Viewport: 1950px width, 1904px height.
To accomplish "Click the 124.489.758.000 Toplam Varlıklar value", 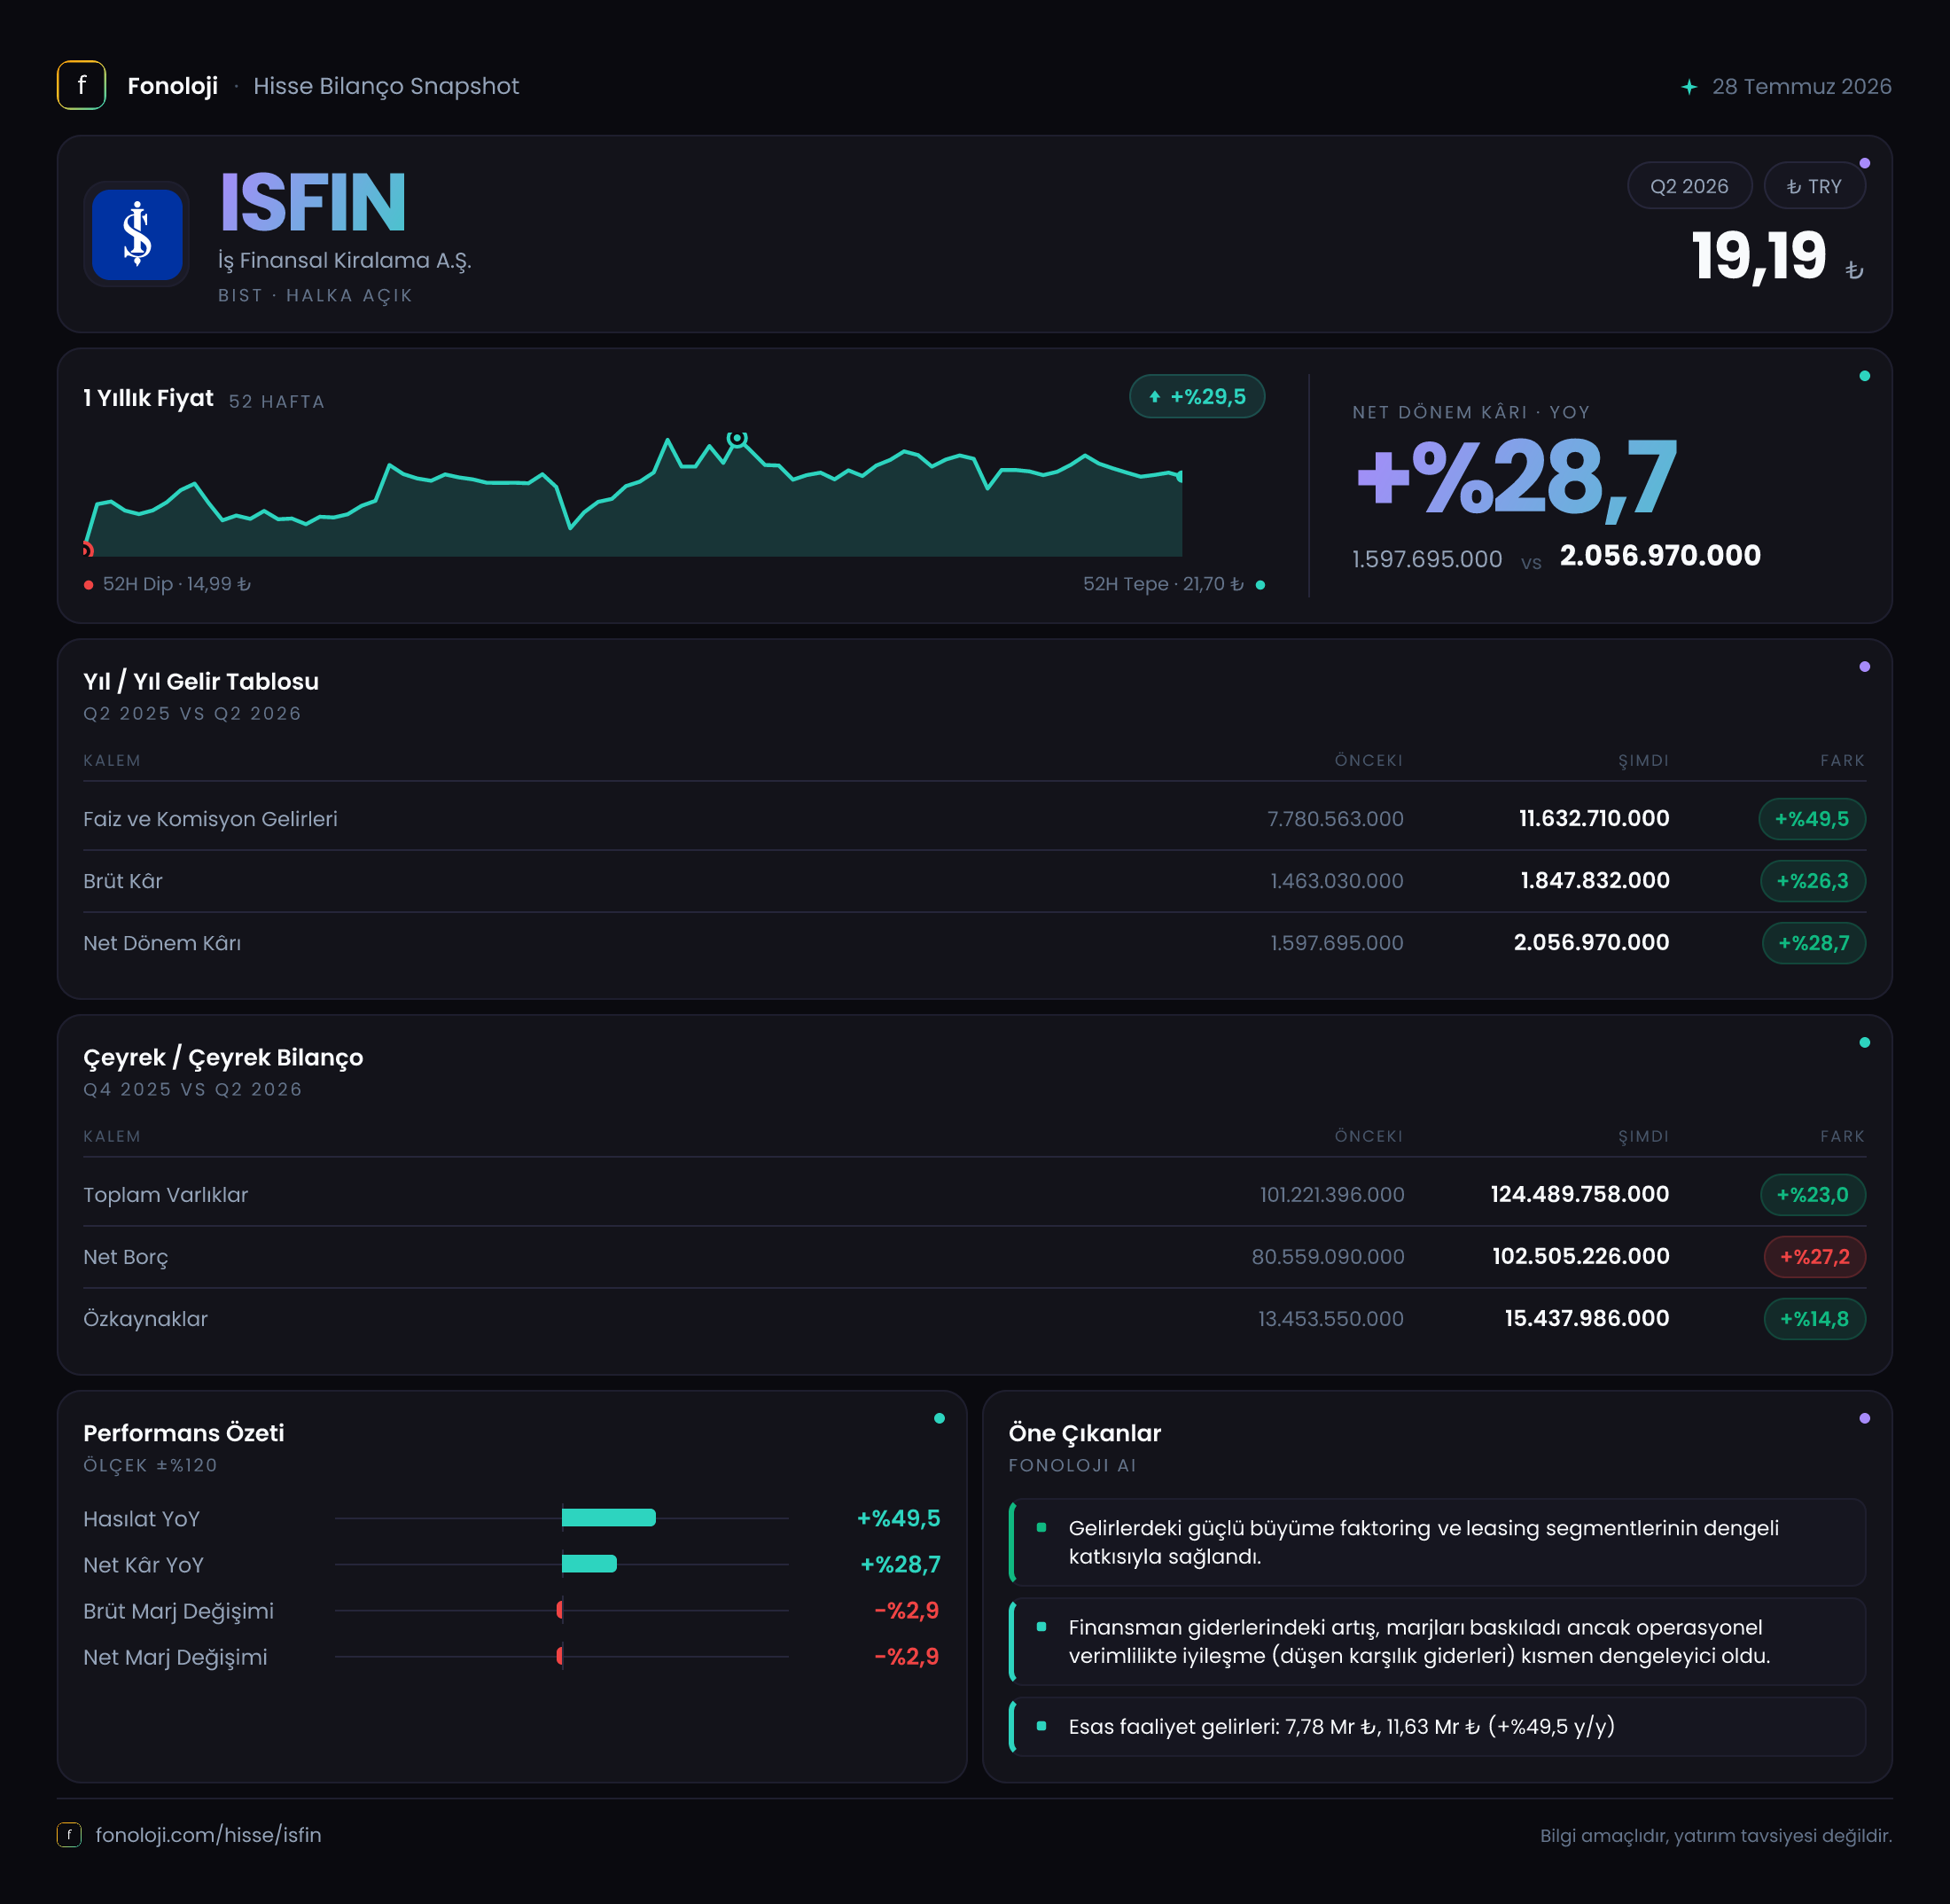I will [x=1580, y=1194].
